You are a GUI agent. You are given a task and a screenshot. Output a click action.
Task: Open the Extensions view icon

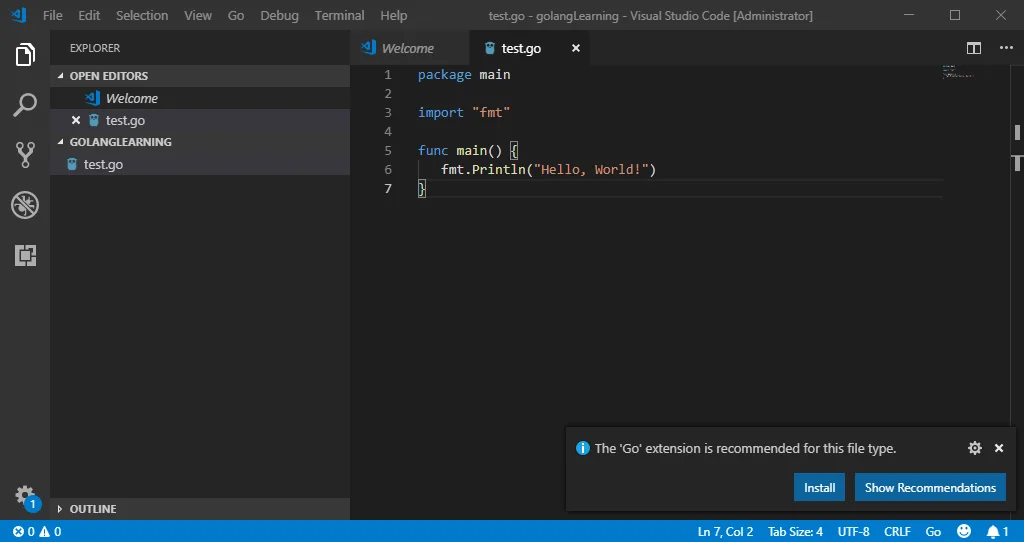pos(25,255)
